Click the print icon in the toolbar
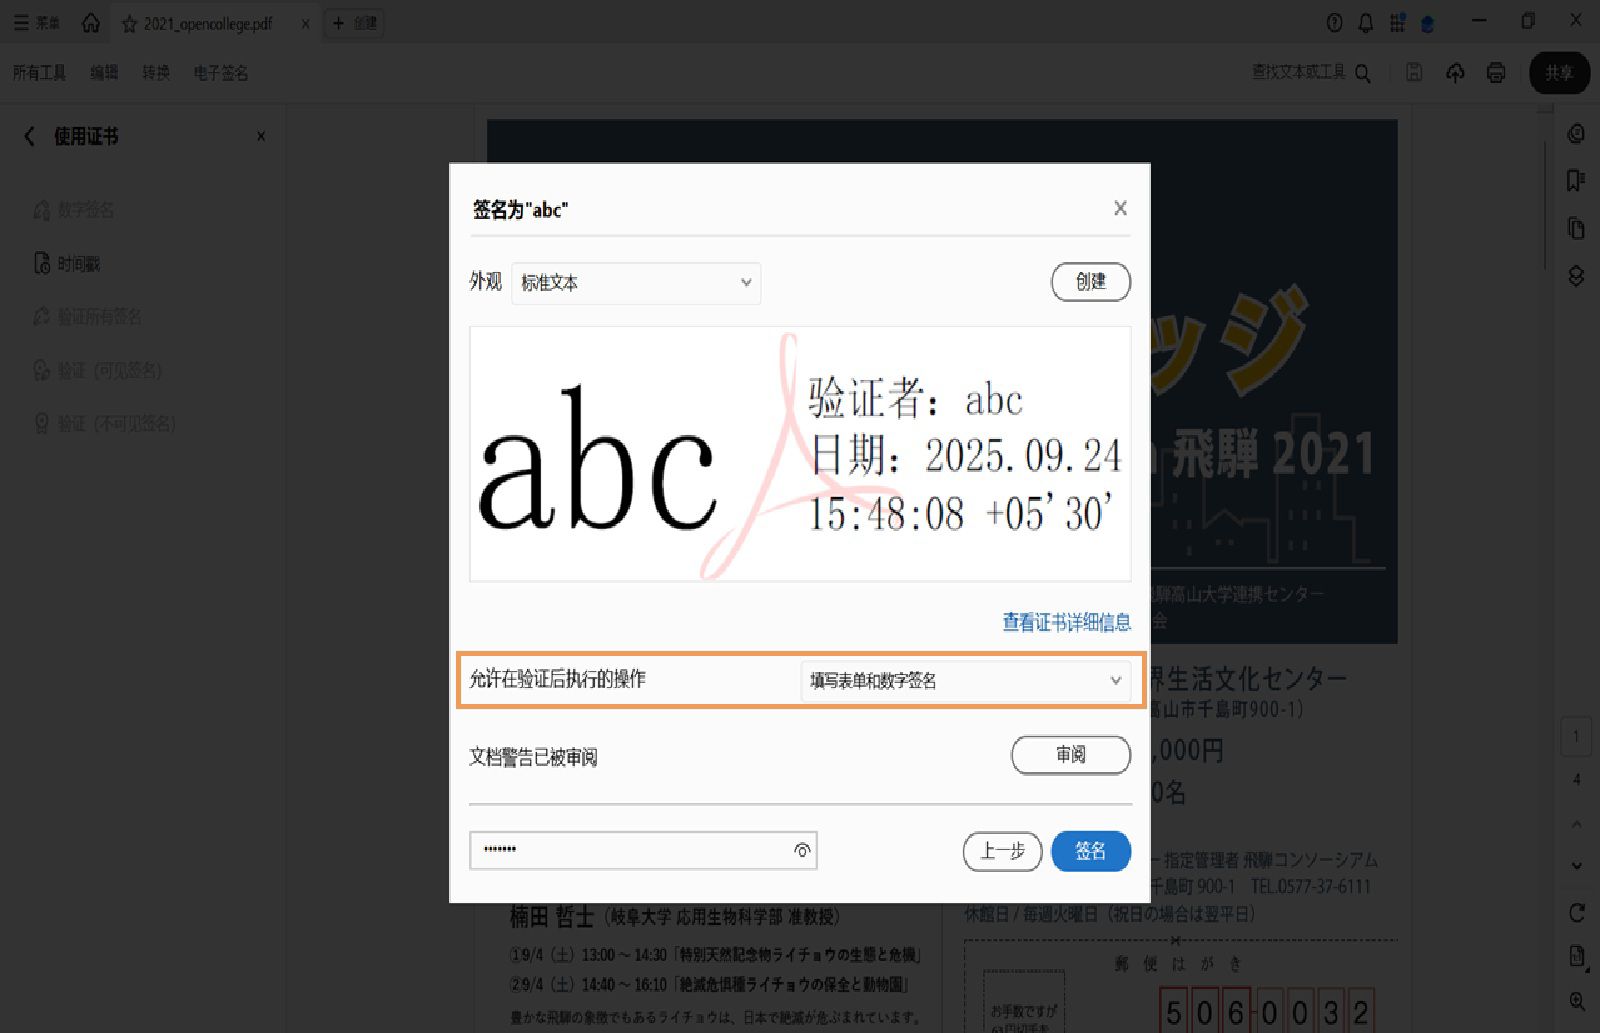 1496,72
